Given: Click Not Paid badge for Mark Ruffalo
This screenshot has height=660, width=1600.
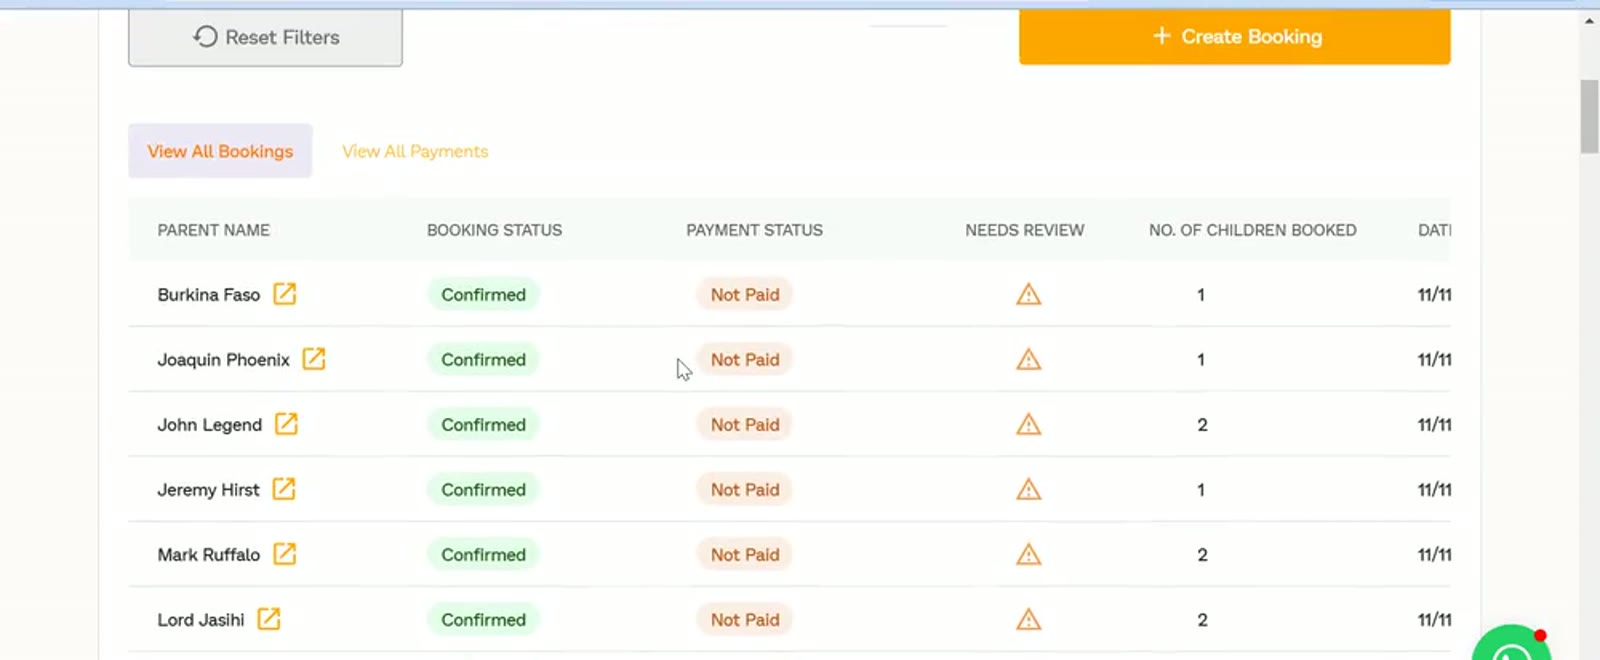Looking at the screenshot, I should click(745, 554).
